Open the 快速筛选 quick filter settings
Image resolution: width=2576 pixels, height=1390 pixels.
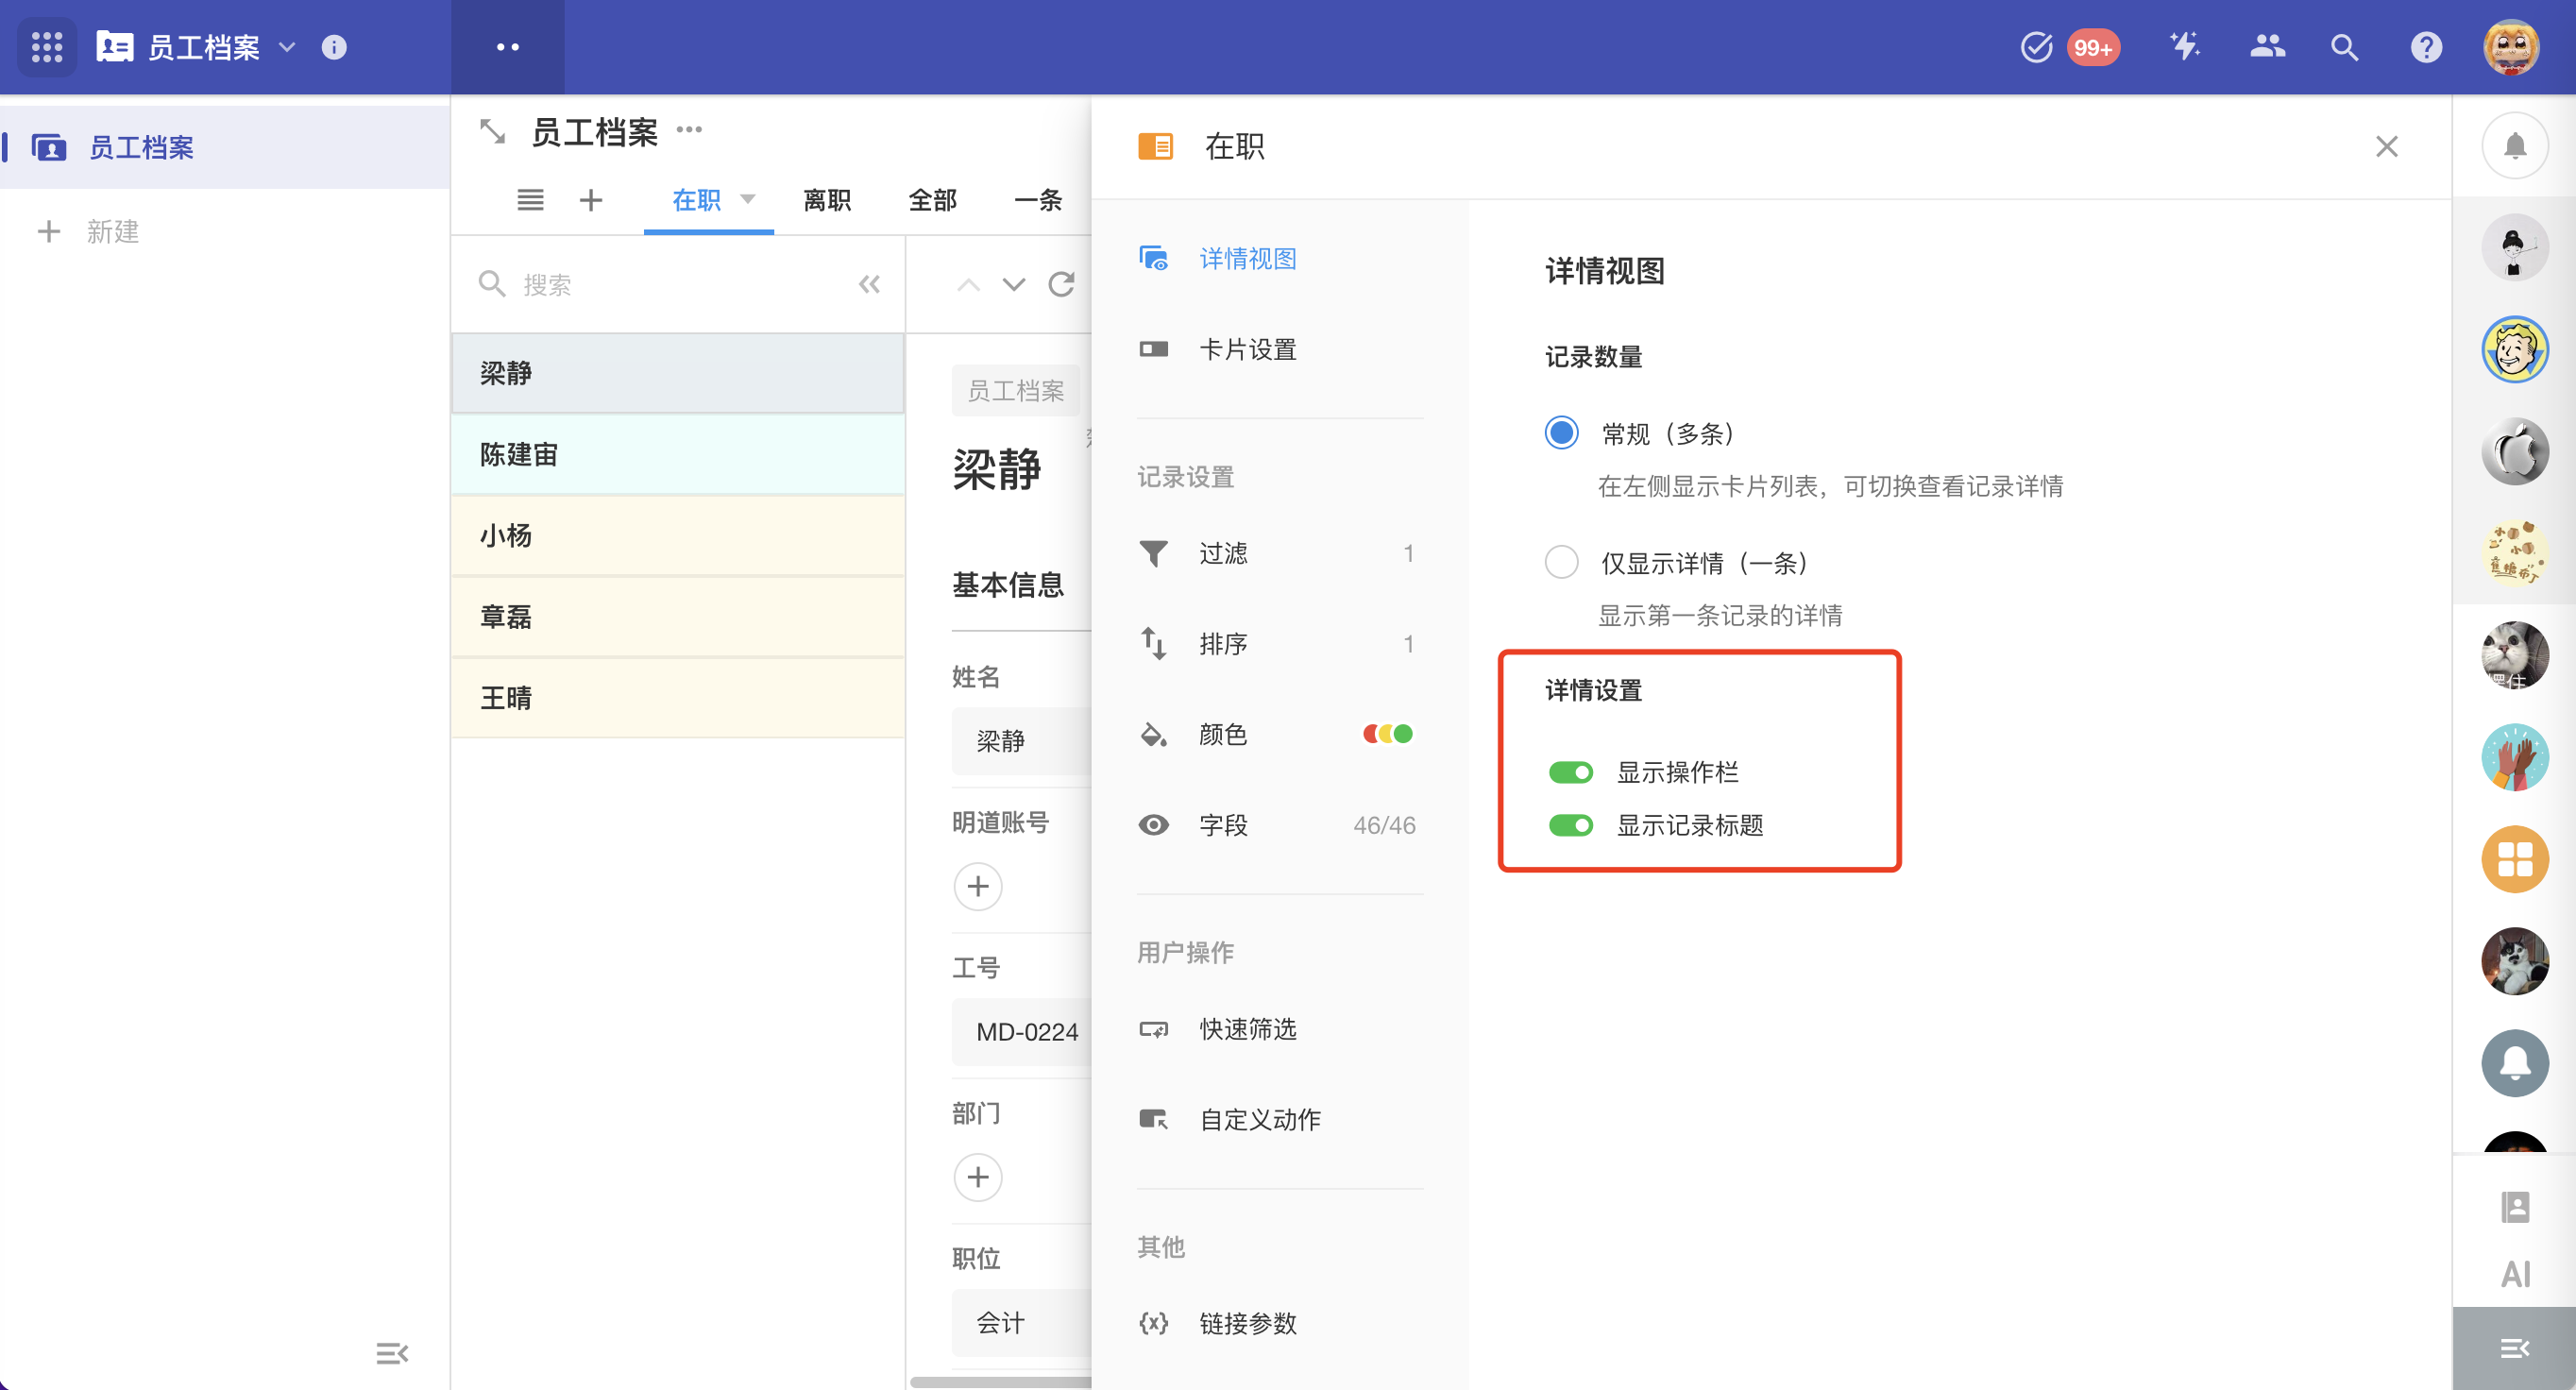tap(1280, 1029)
